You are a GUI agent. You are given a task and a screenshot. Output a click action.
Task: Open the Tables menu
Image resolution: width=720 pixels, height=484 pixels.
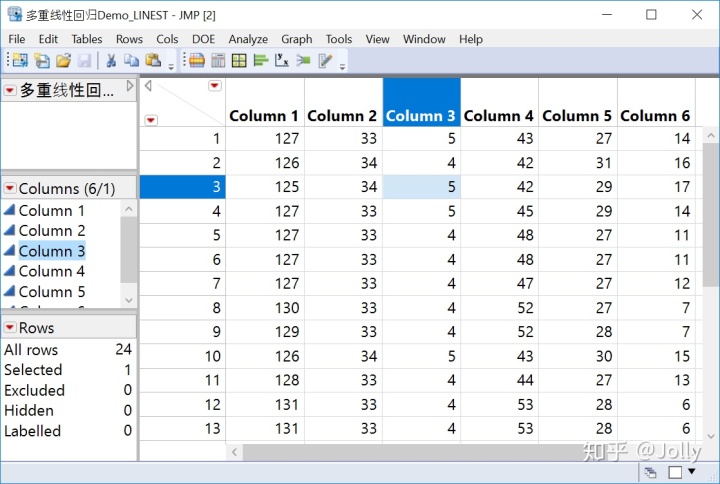pyautogui.click(x=87, y=39)
